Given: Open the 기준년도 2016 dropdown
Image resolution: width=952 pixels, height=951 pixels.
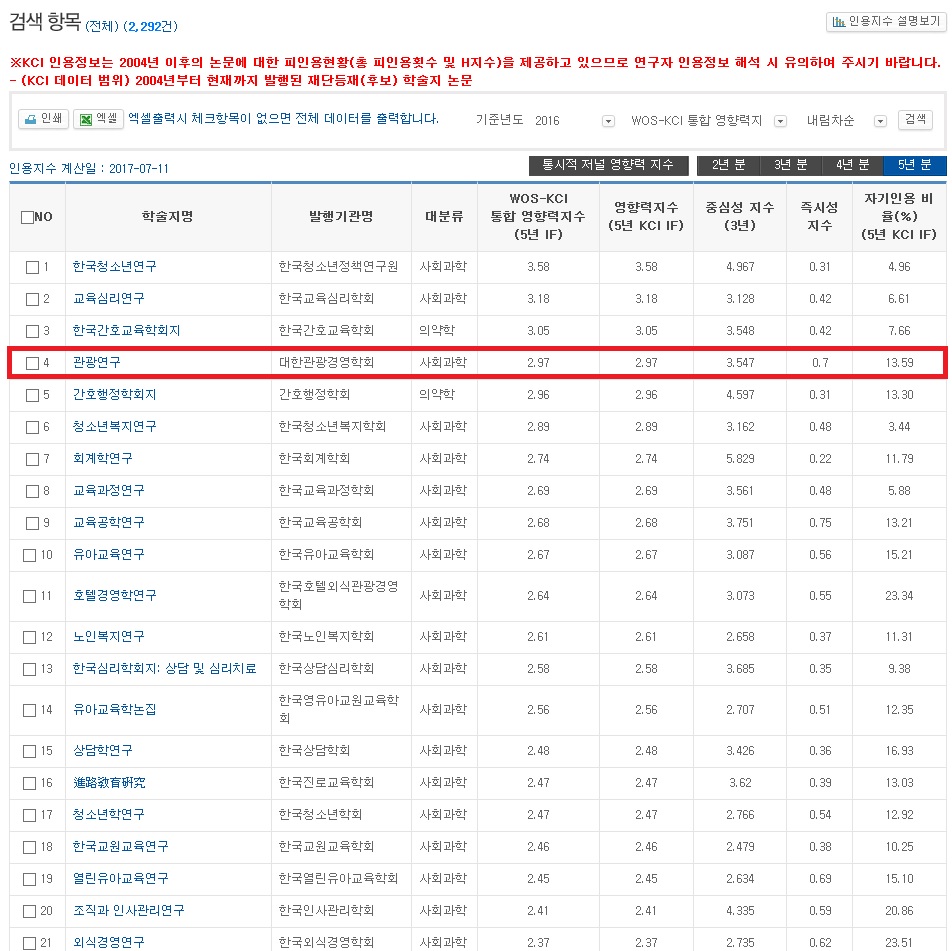Looking at the screenshot, I should (608, 121).
